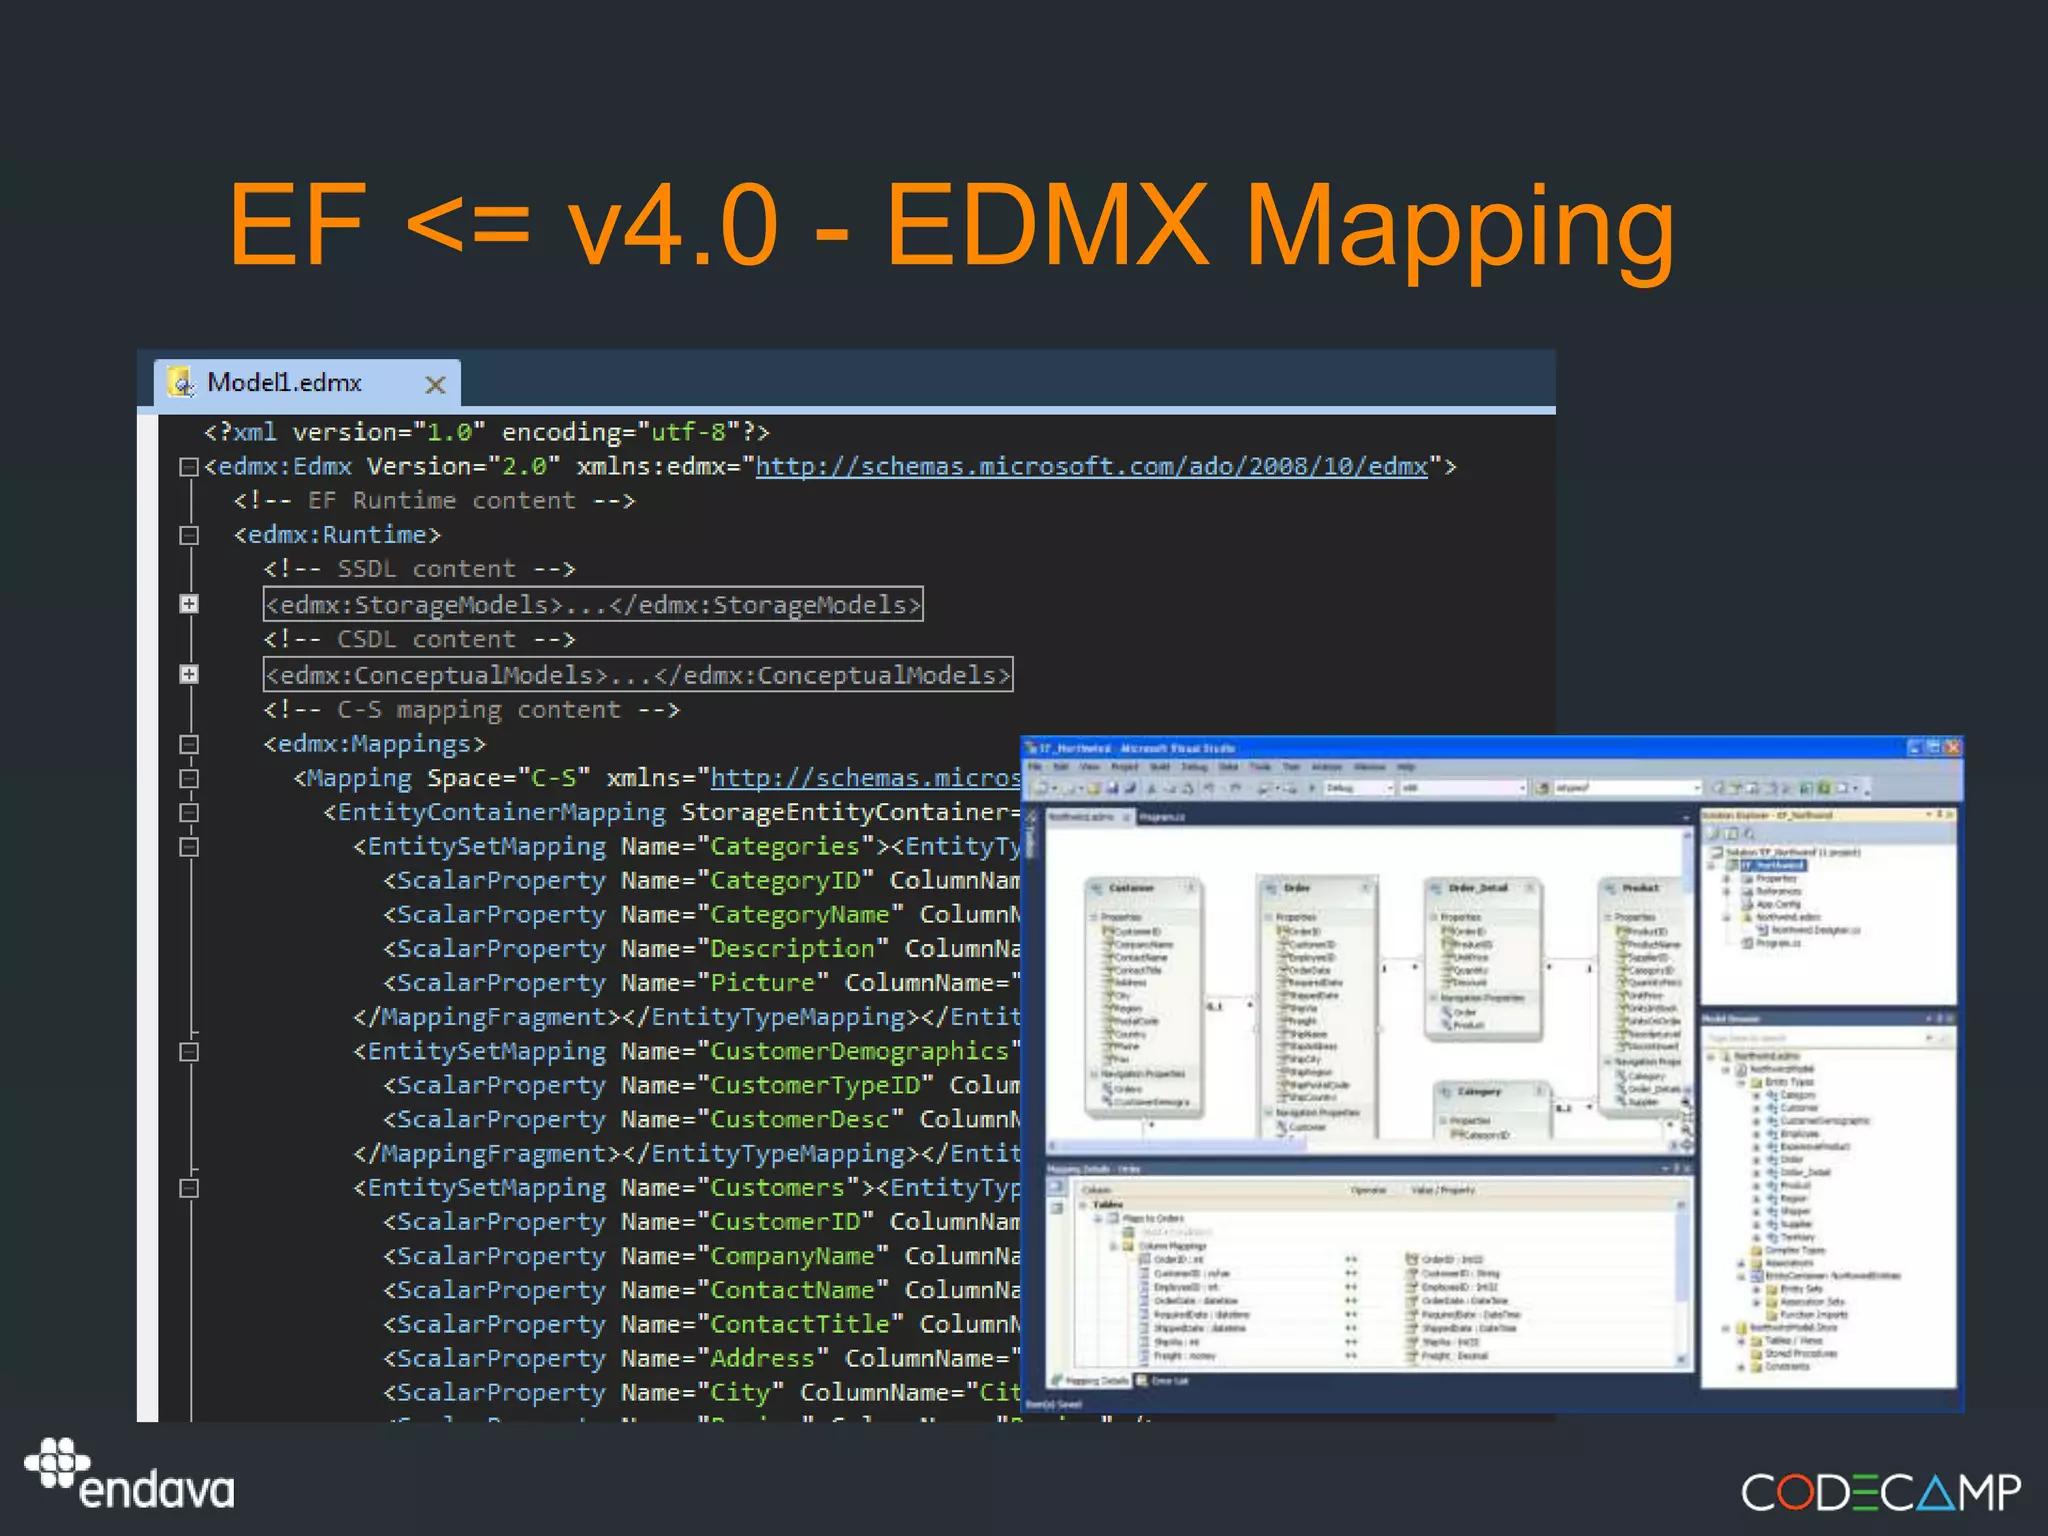
Task: Click the New Project toolbar icon
Action: 1041,788
